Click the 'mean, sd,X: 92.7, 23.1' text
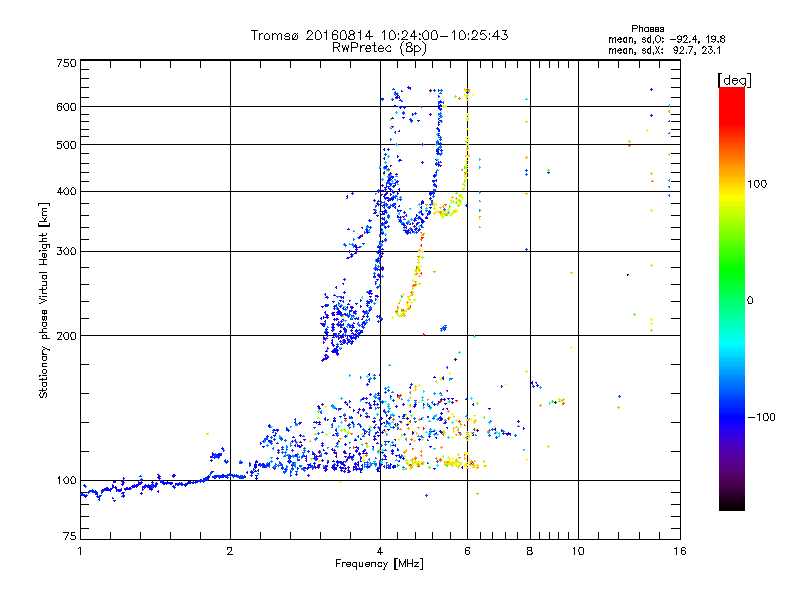The width and height of the screenshot is (800, 600). coord(664,50)
